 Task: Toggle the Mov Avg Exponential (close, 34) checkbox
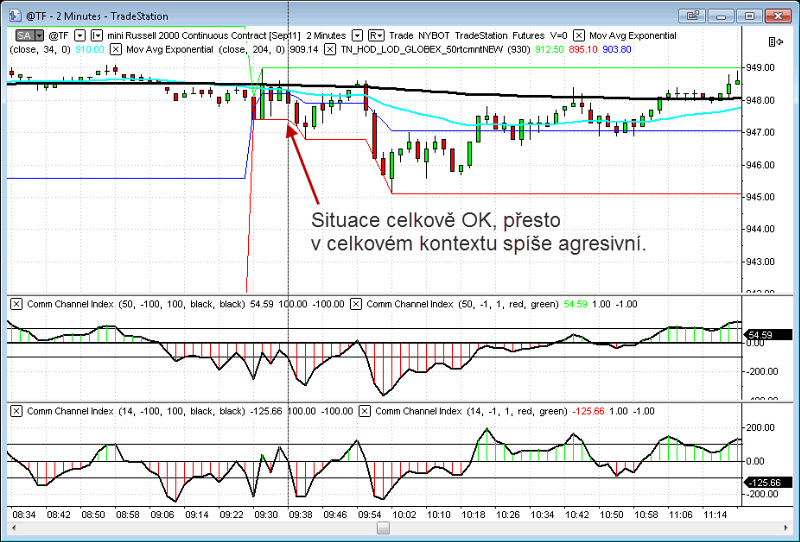click(579, 36)
